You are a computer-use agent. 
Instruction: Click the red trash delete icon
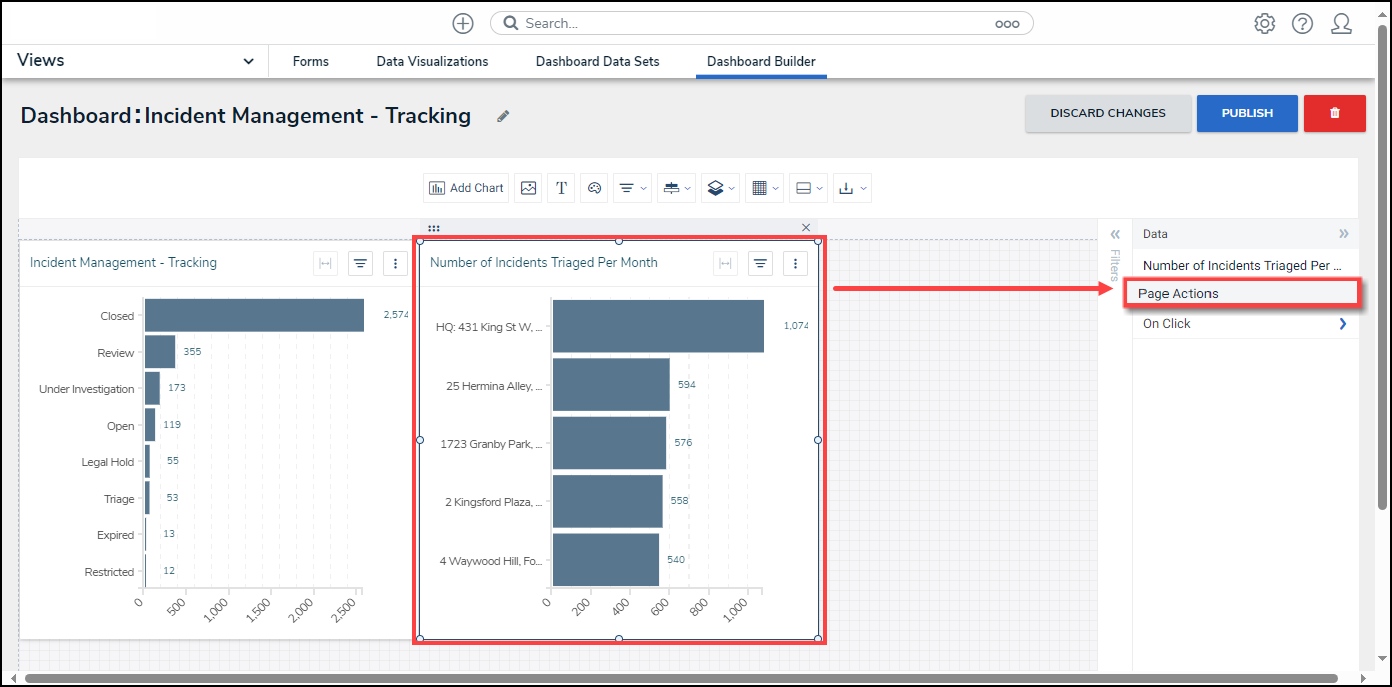[1334, 113]
